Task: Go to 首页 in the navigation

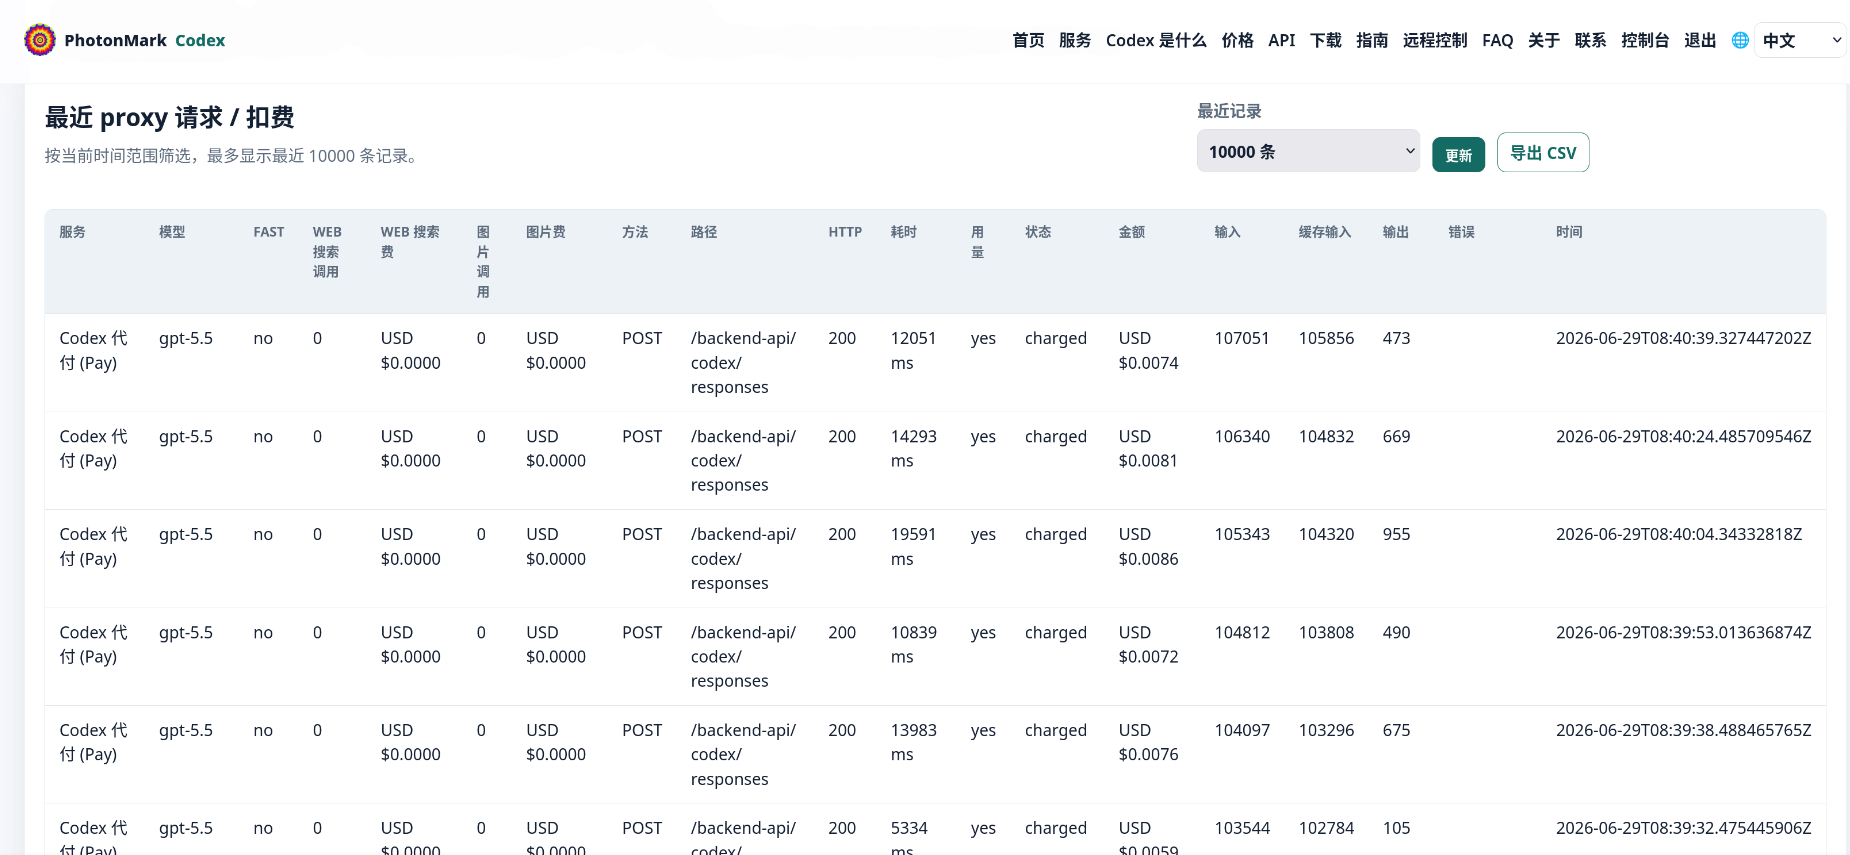Action: [x=1028, y=40]
